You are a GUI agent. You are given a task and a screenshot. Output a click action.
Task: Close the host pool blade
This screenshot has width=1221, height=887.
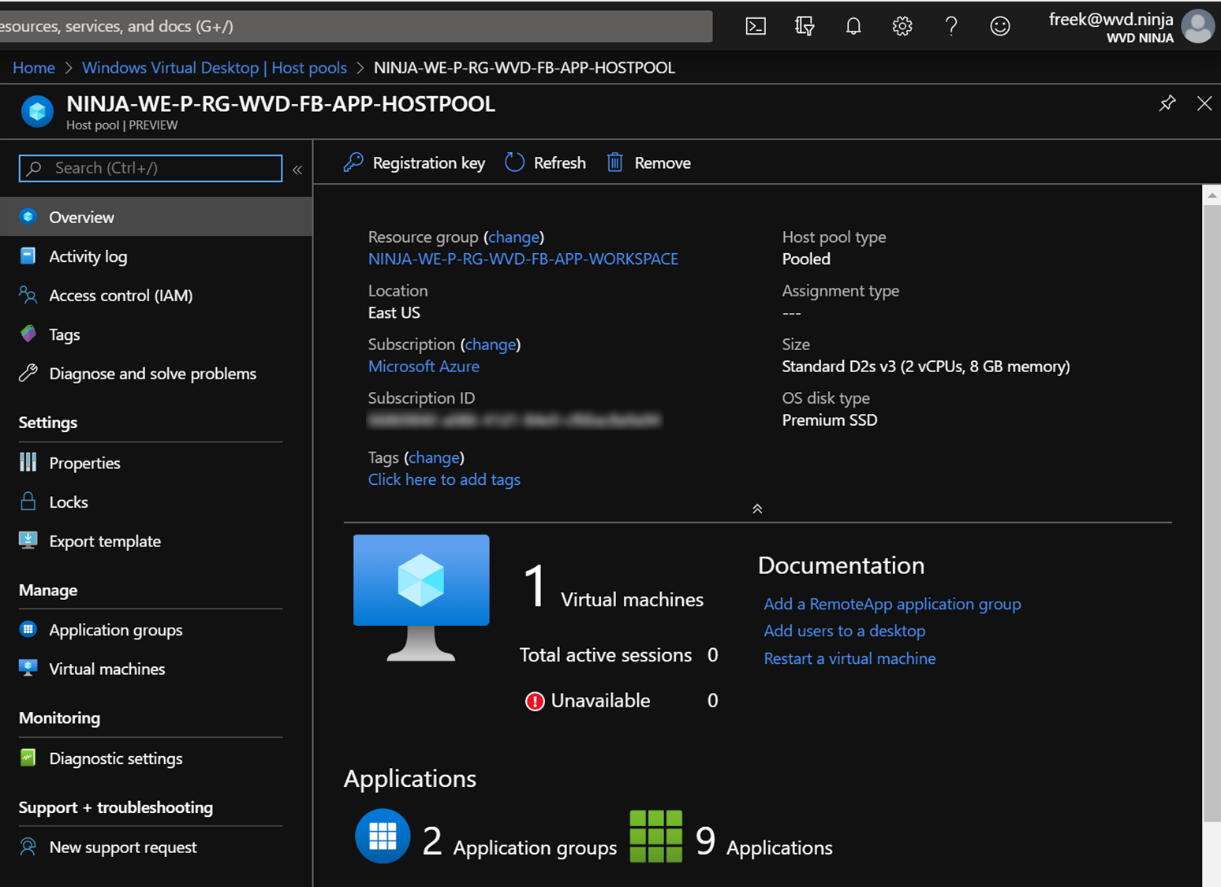pyautogui.click(x=1204, y=103)
